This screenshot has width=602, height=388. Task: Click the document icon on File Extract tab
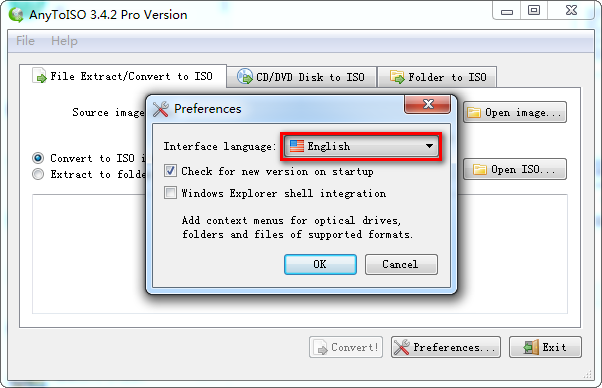(x=39, y=75)
